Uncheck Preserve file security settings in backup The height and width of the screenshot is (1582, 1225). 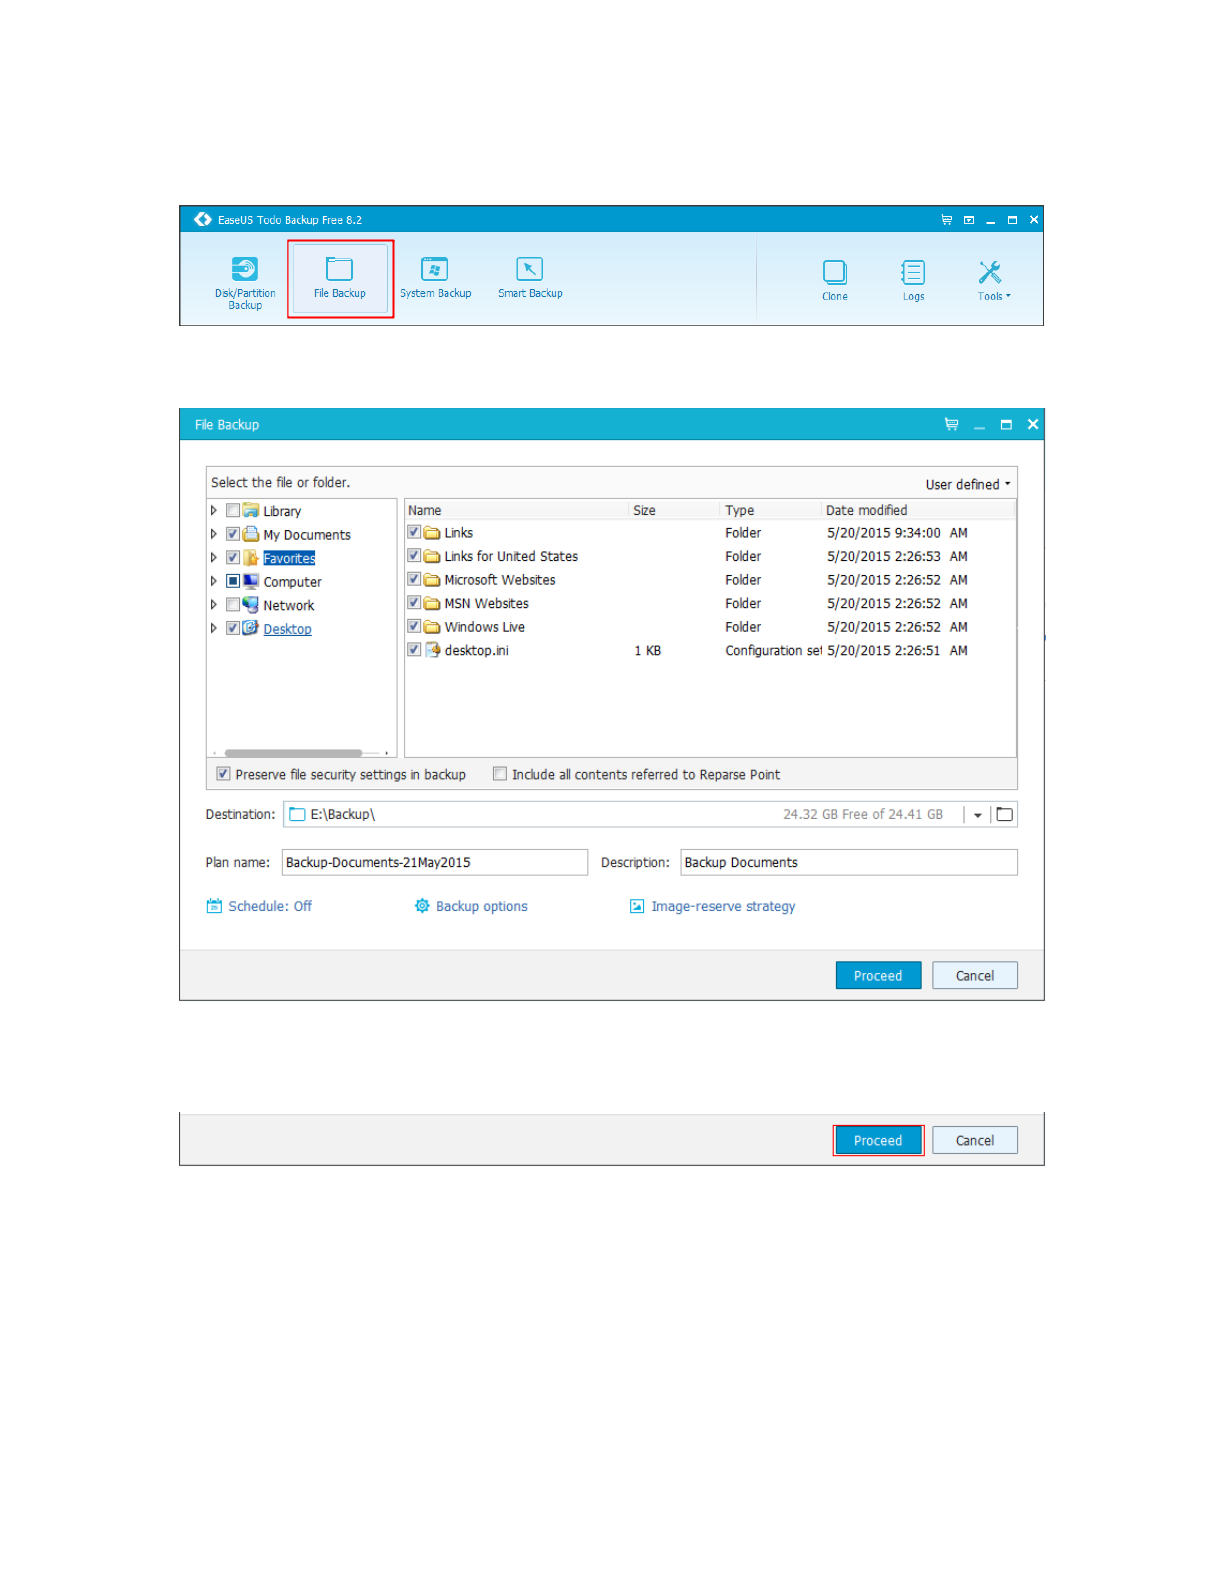pyautogui.click(x=224, y=774)
